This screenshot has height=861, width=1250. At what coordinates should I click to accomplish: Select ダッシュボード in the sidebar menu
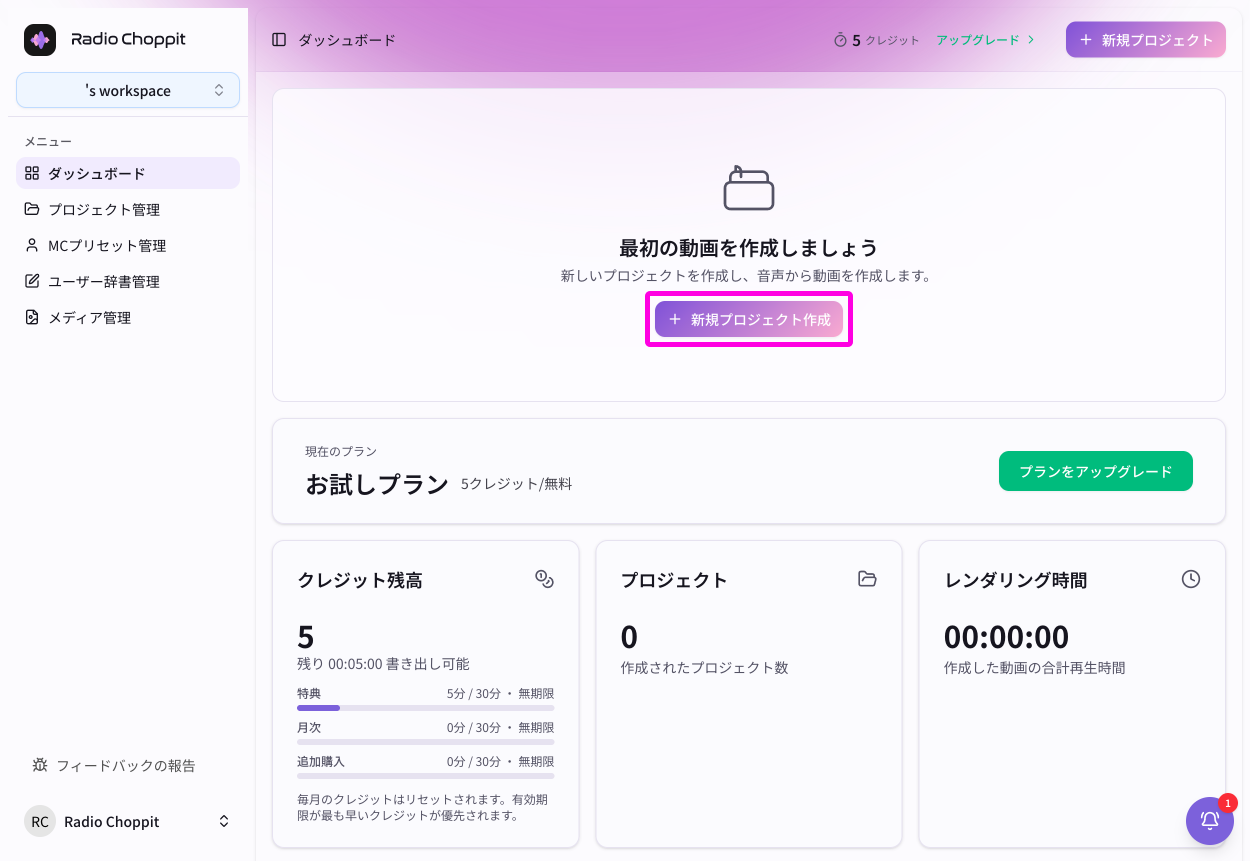click(128, 173)
